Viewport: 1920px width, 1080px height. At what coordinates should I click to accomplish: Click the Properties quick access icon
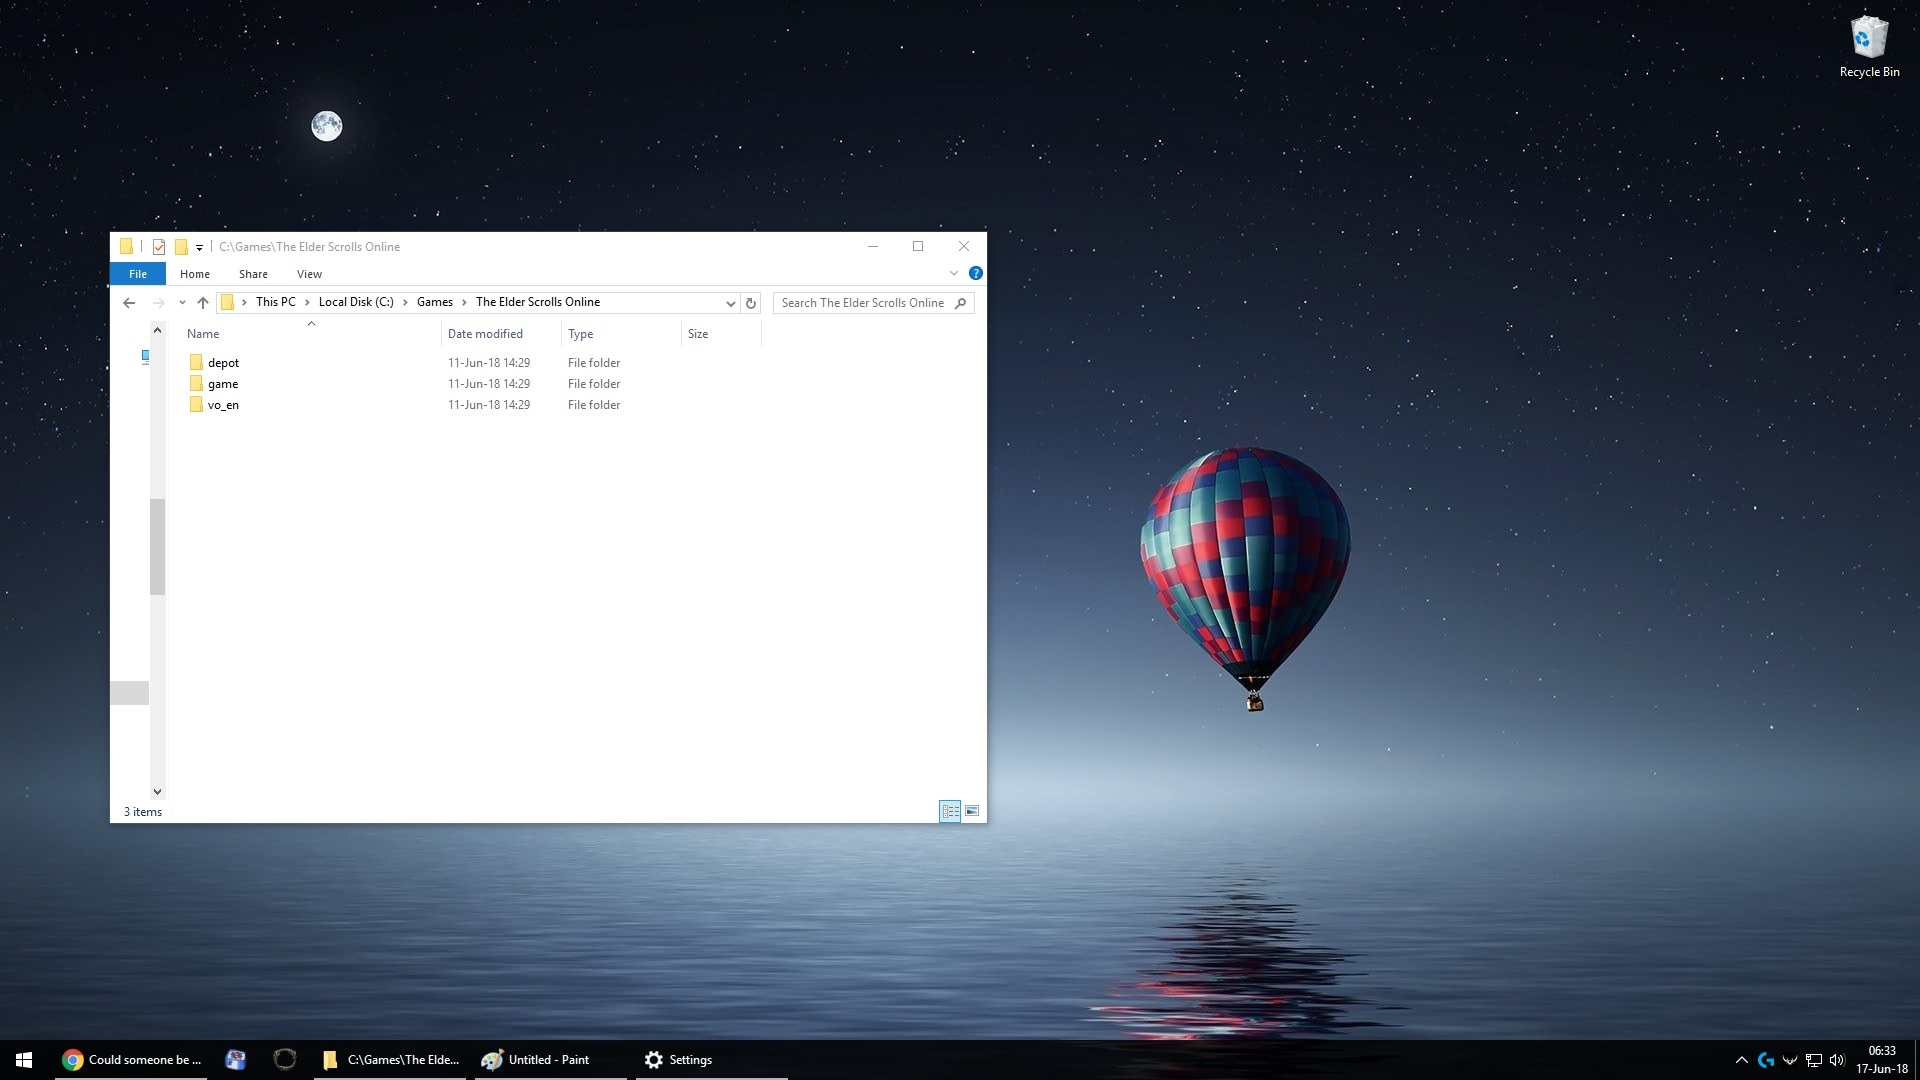159,247
